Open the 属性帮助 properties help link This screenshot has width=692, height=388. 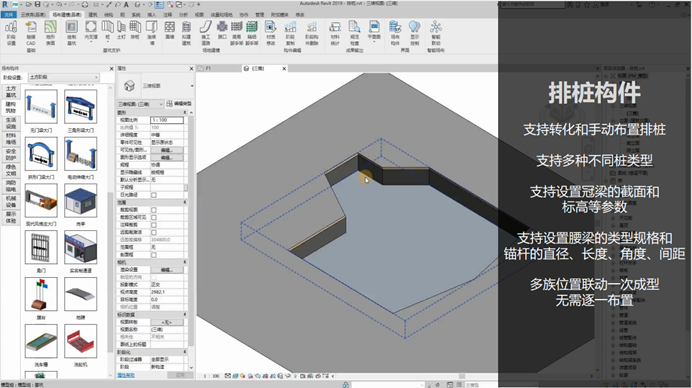point(126,375)
